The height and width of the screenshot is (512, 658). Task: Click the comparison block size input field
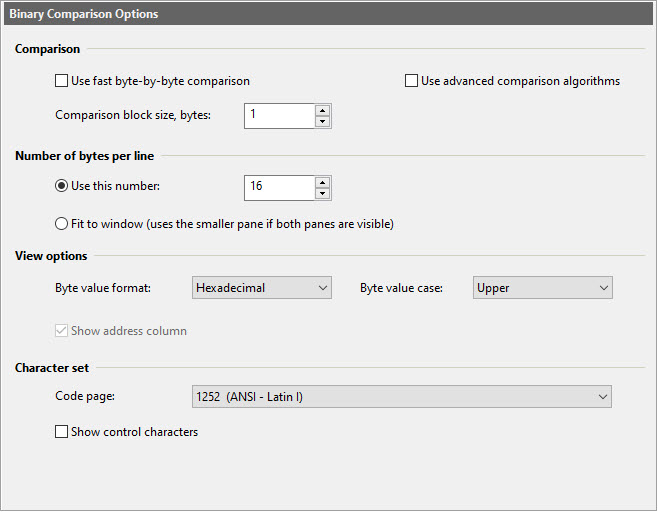(x=279, y=115)
